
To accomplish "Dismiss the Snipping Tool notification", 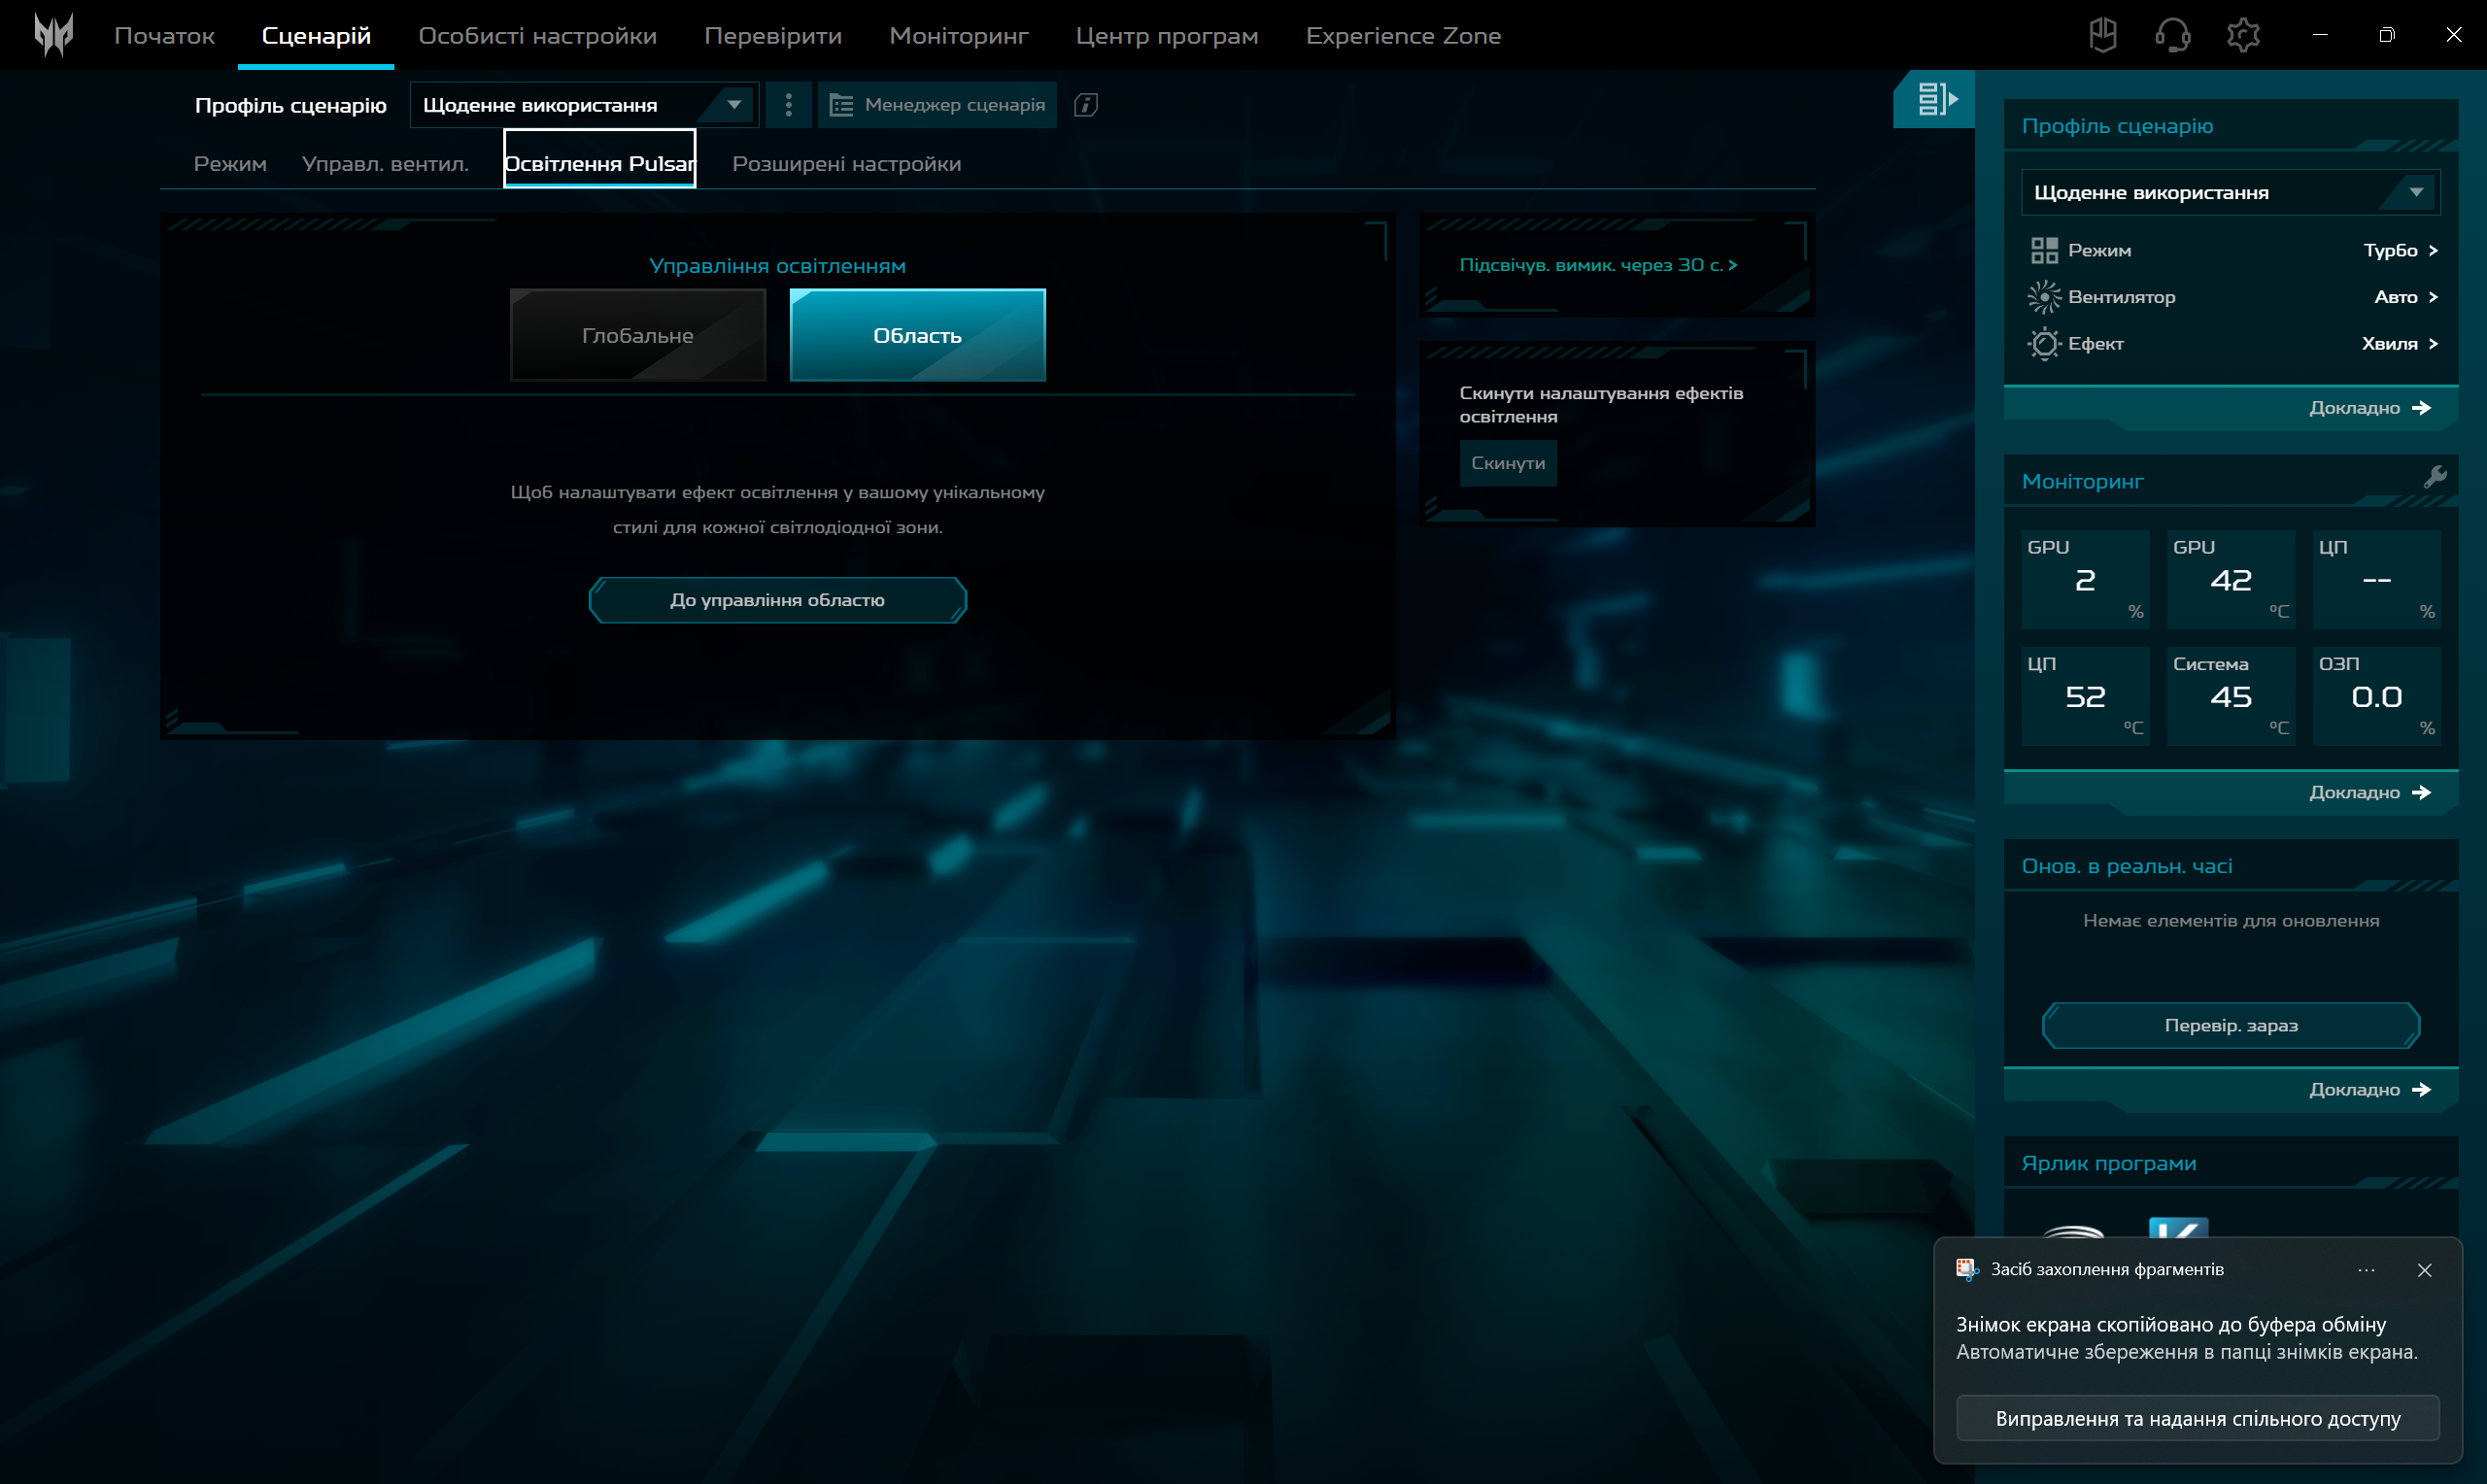I will (2424, 1270).
